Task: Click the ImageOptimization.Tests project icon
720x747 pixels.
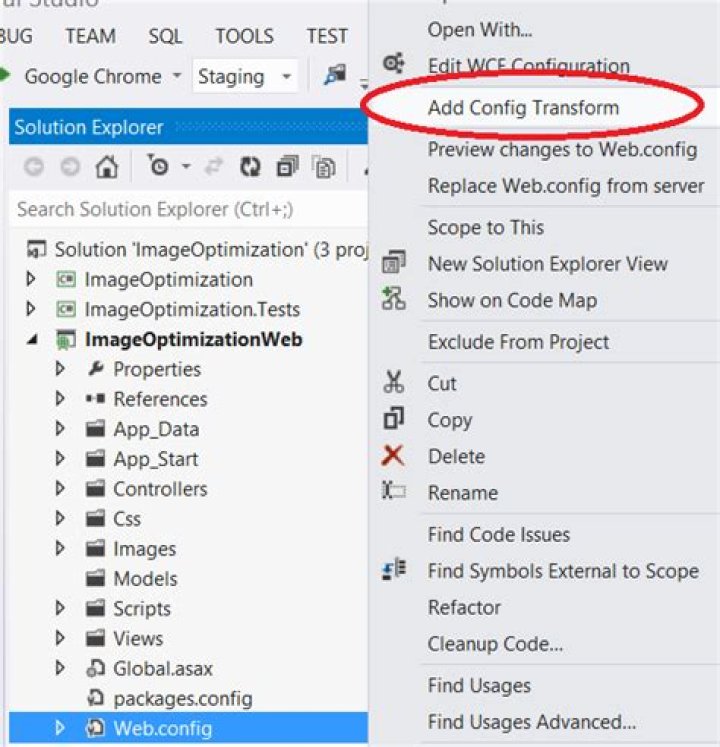Action: coord(66,310)
